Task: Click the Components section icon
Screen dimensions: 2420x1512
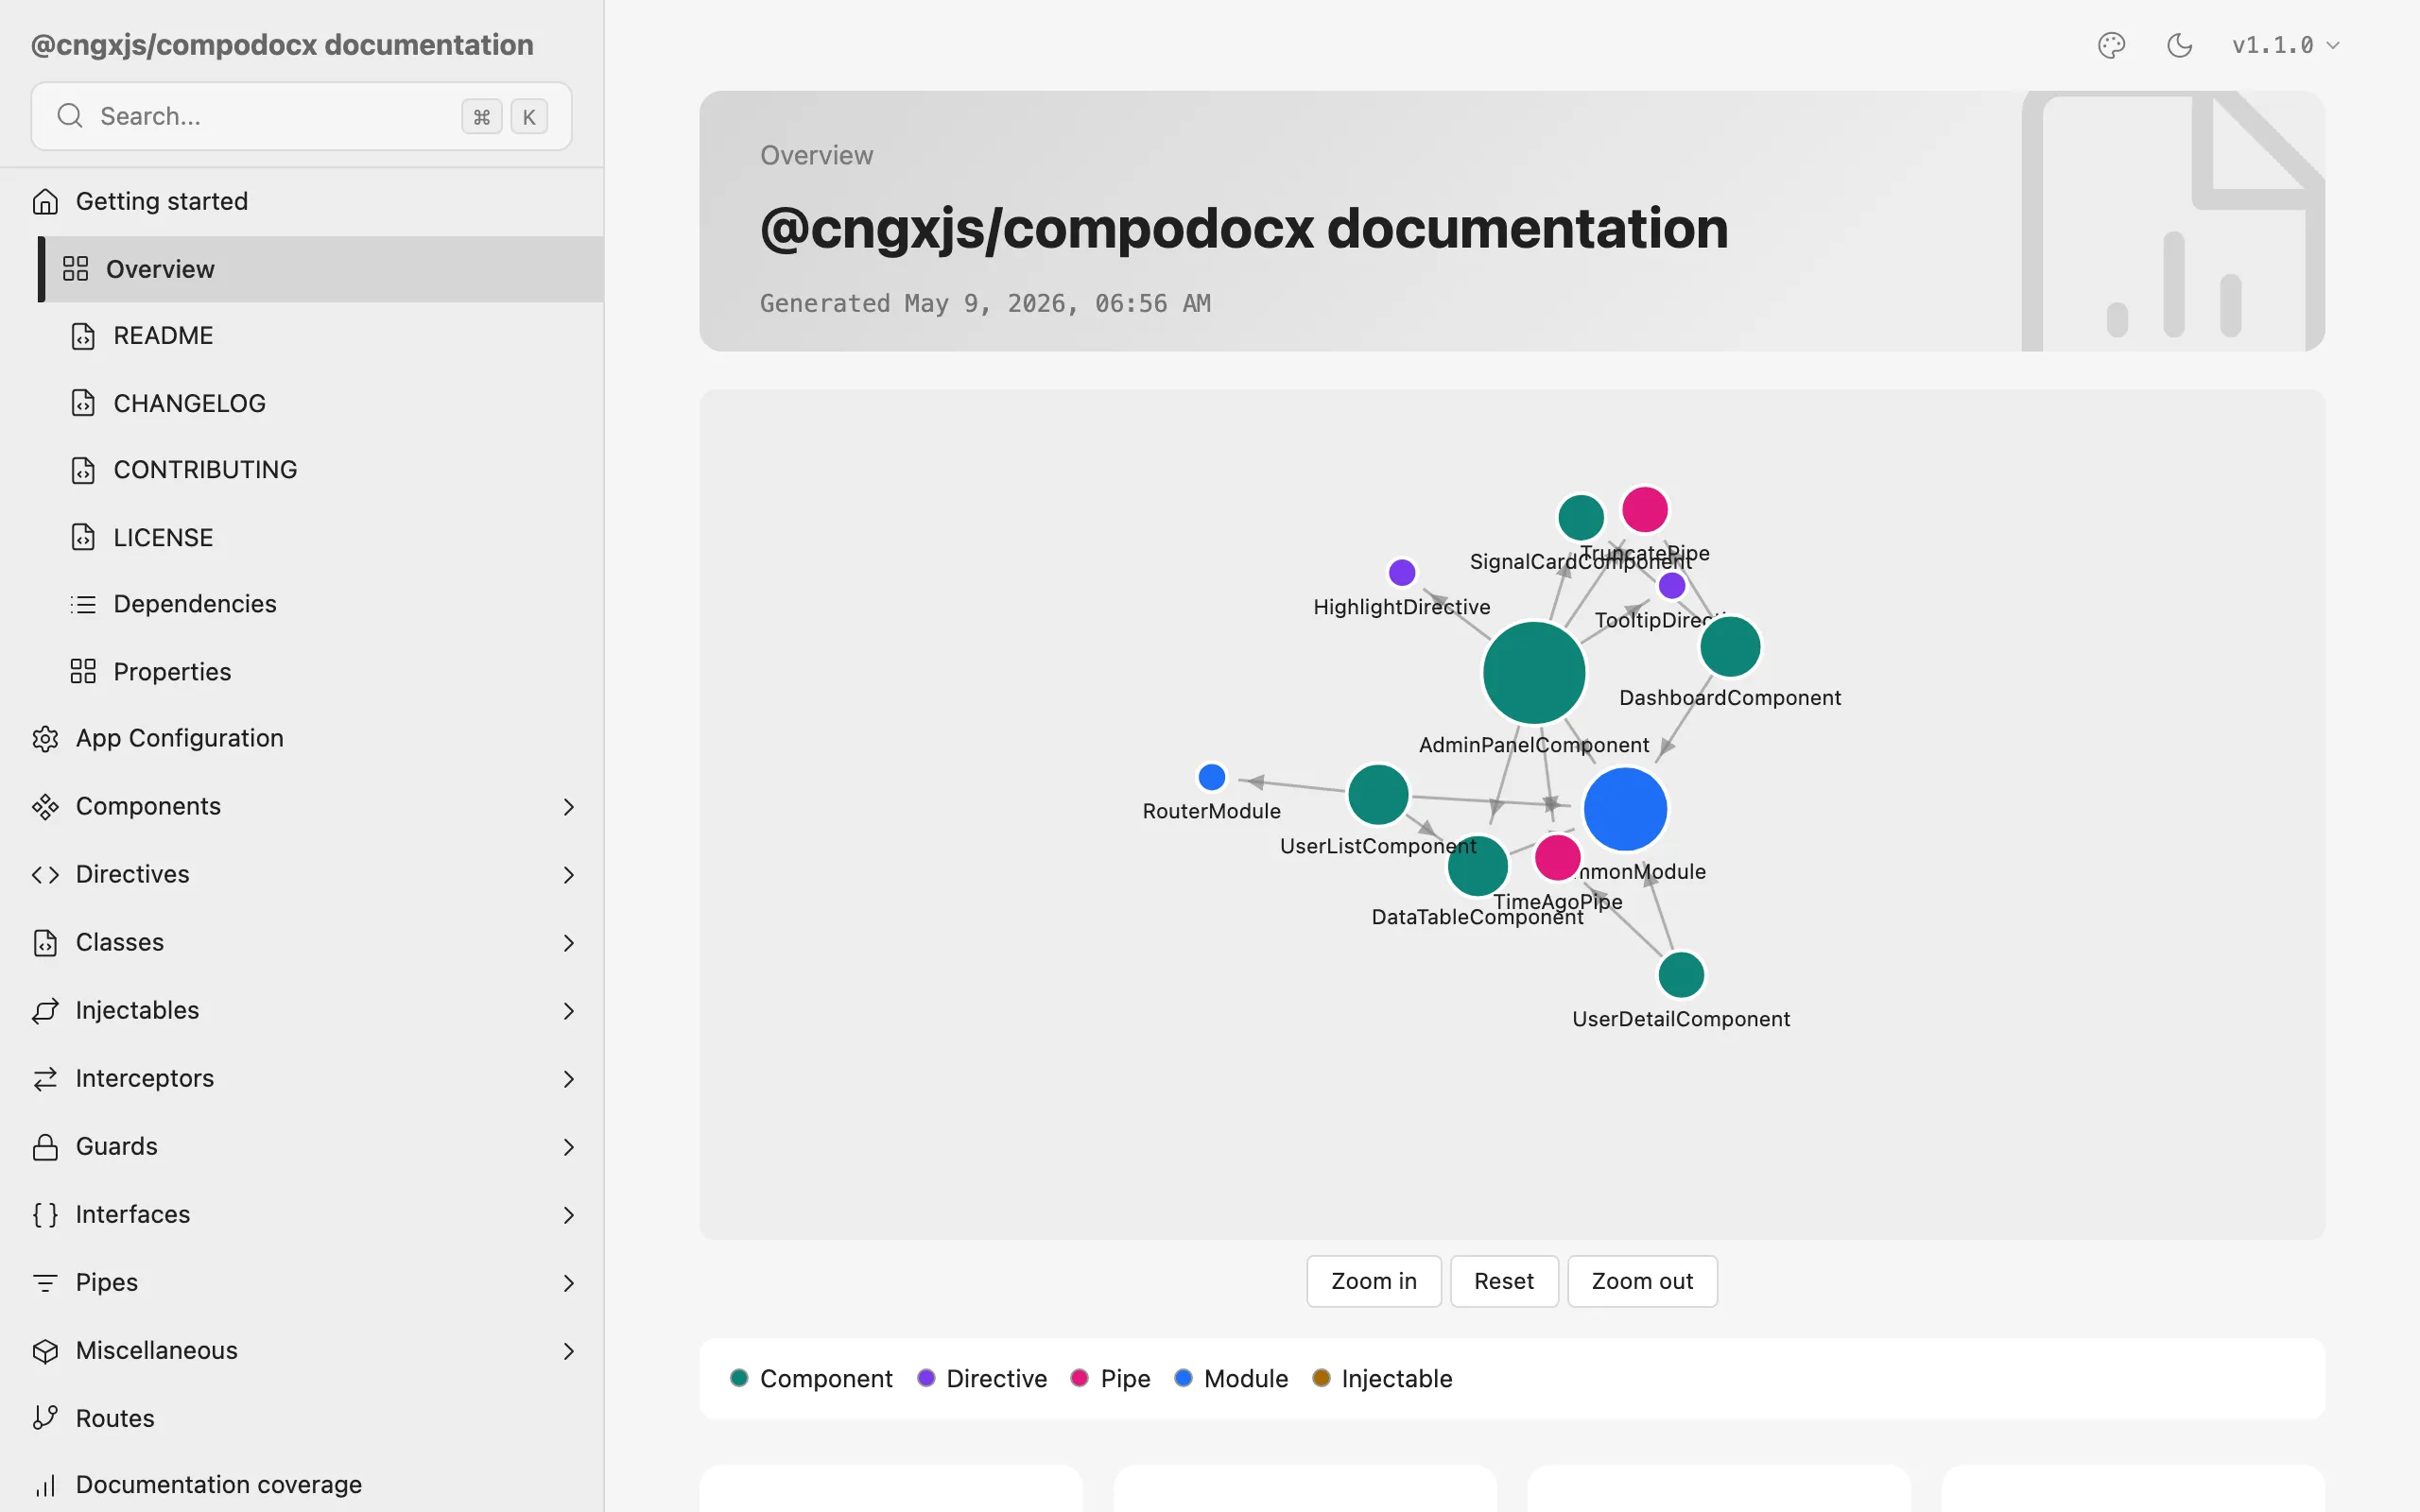Action: [45, 807]
